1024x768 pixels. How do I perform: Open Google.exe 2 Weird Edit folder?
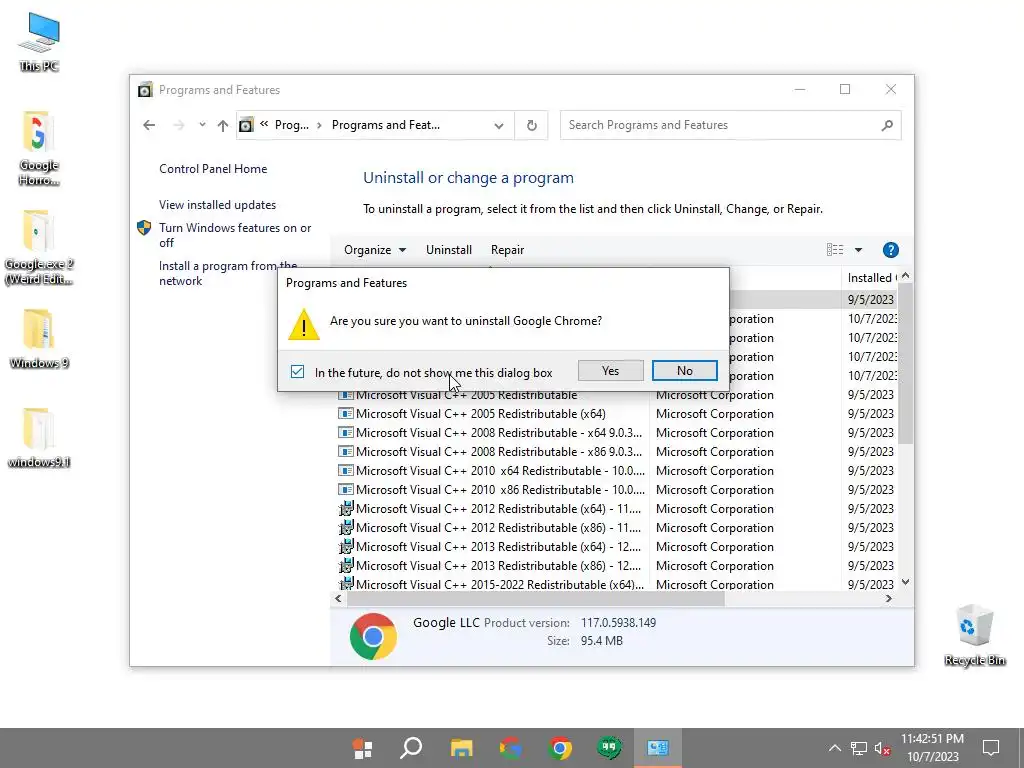pyautogui.click(x=39, y=248)
